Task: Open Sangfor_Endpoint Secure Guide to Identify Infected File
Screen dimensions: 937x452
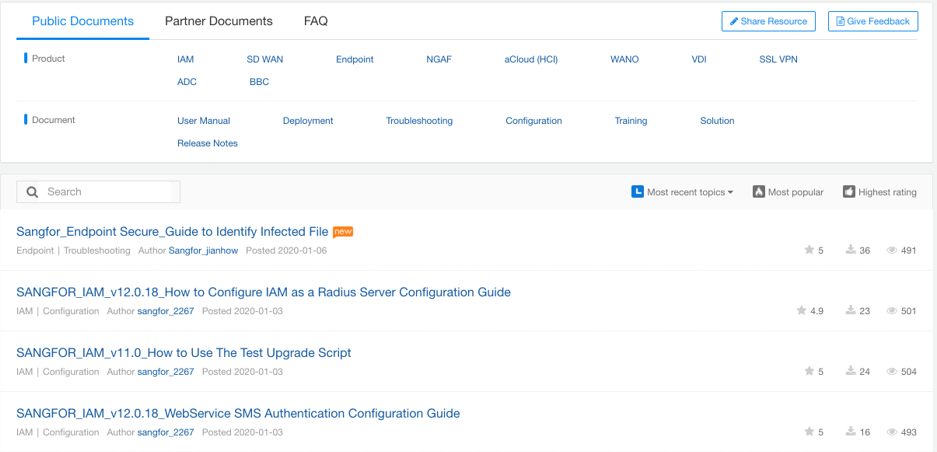Action: 172,231
